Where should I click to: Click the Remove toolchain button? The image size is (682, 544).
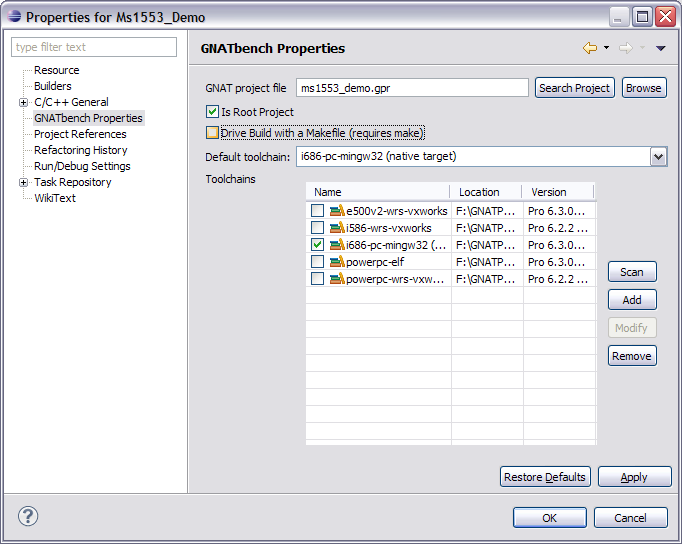[x=632, y=356]
